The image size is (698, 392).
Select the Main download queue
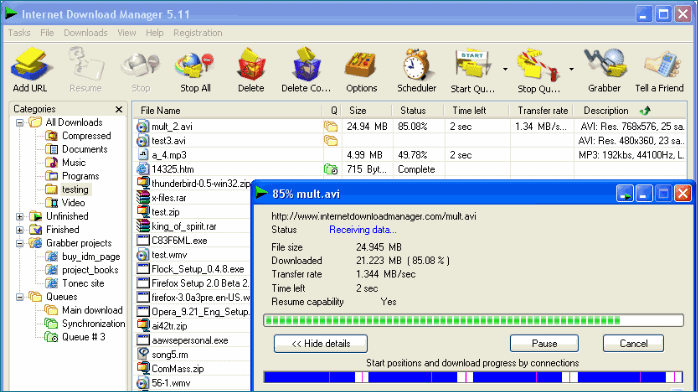click(84, 310)
